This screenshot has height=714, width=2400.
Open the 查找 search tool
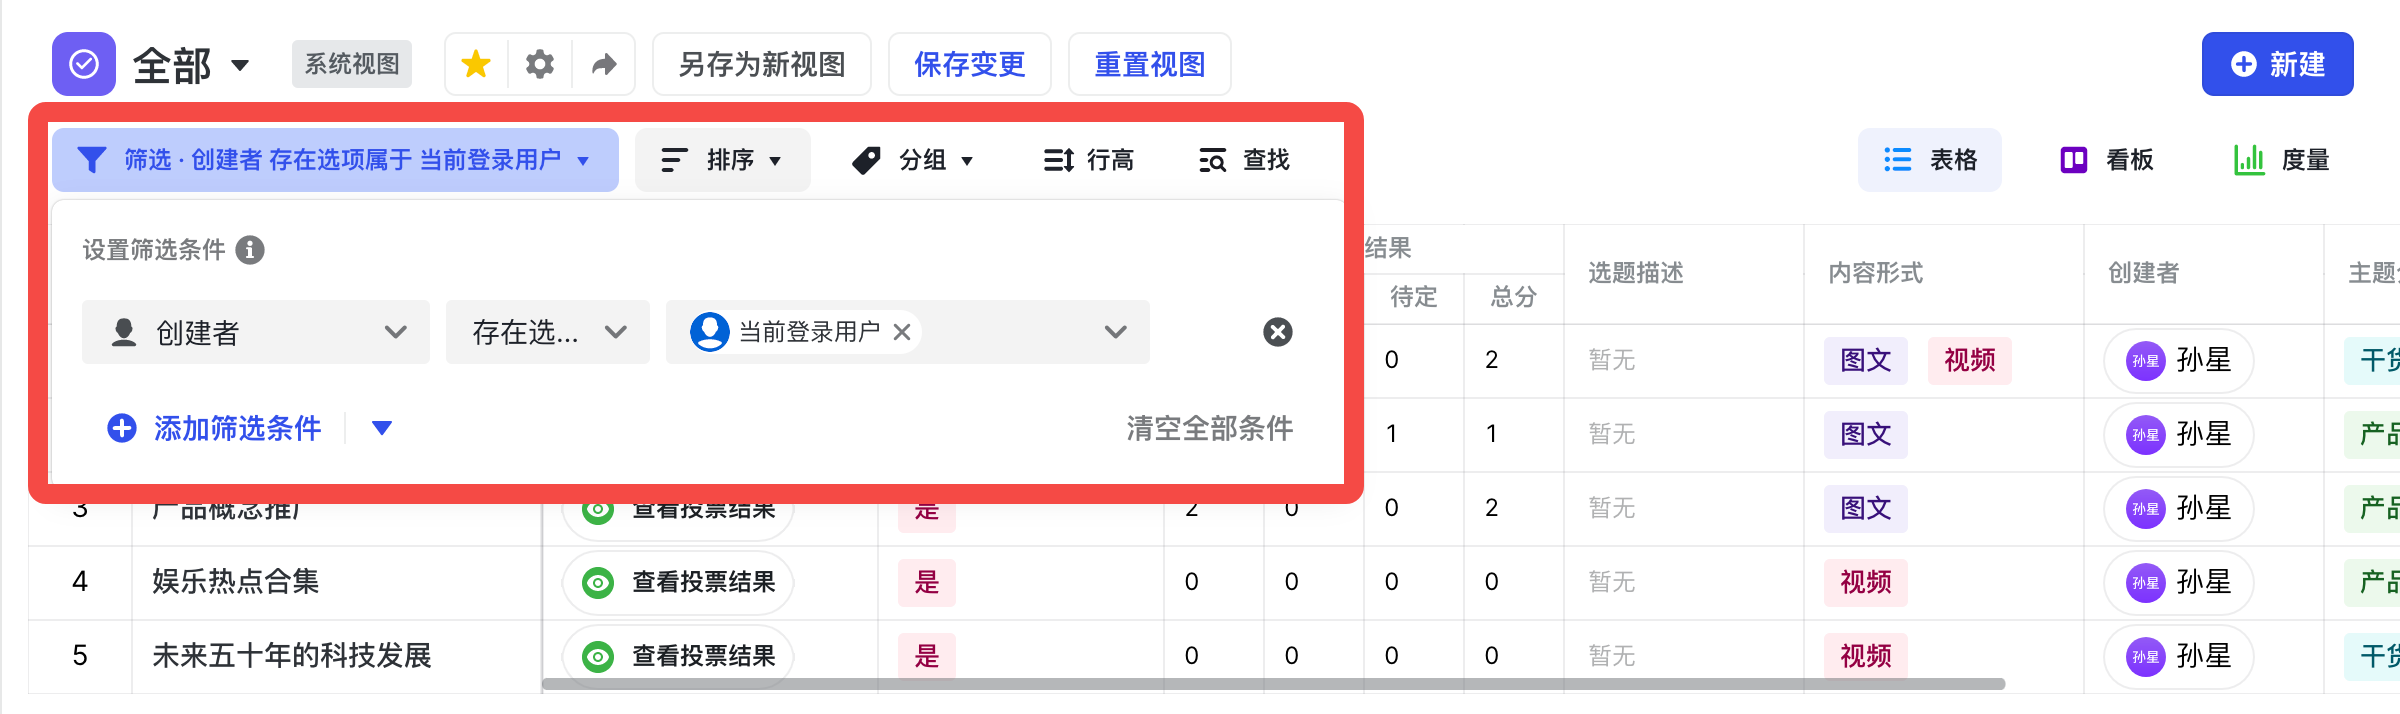(x=1244, y=160)
